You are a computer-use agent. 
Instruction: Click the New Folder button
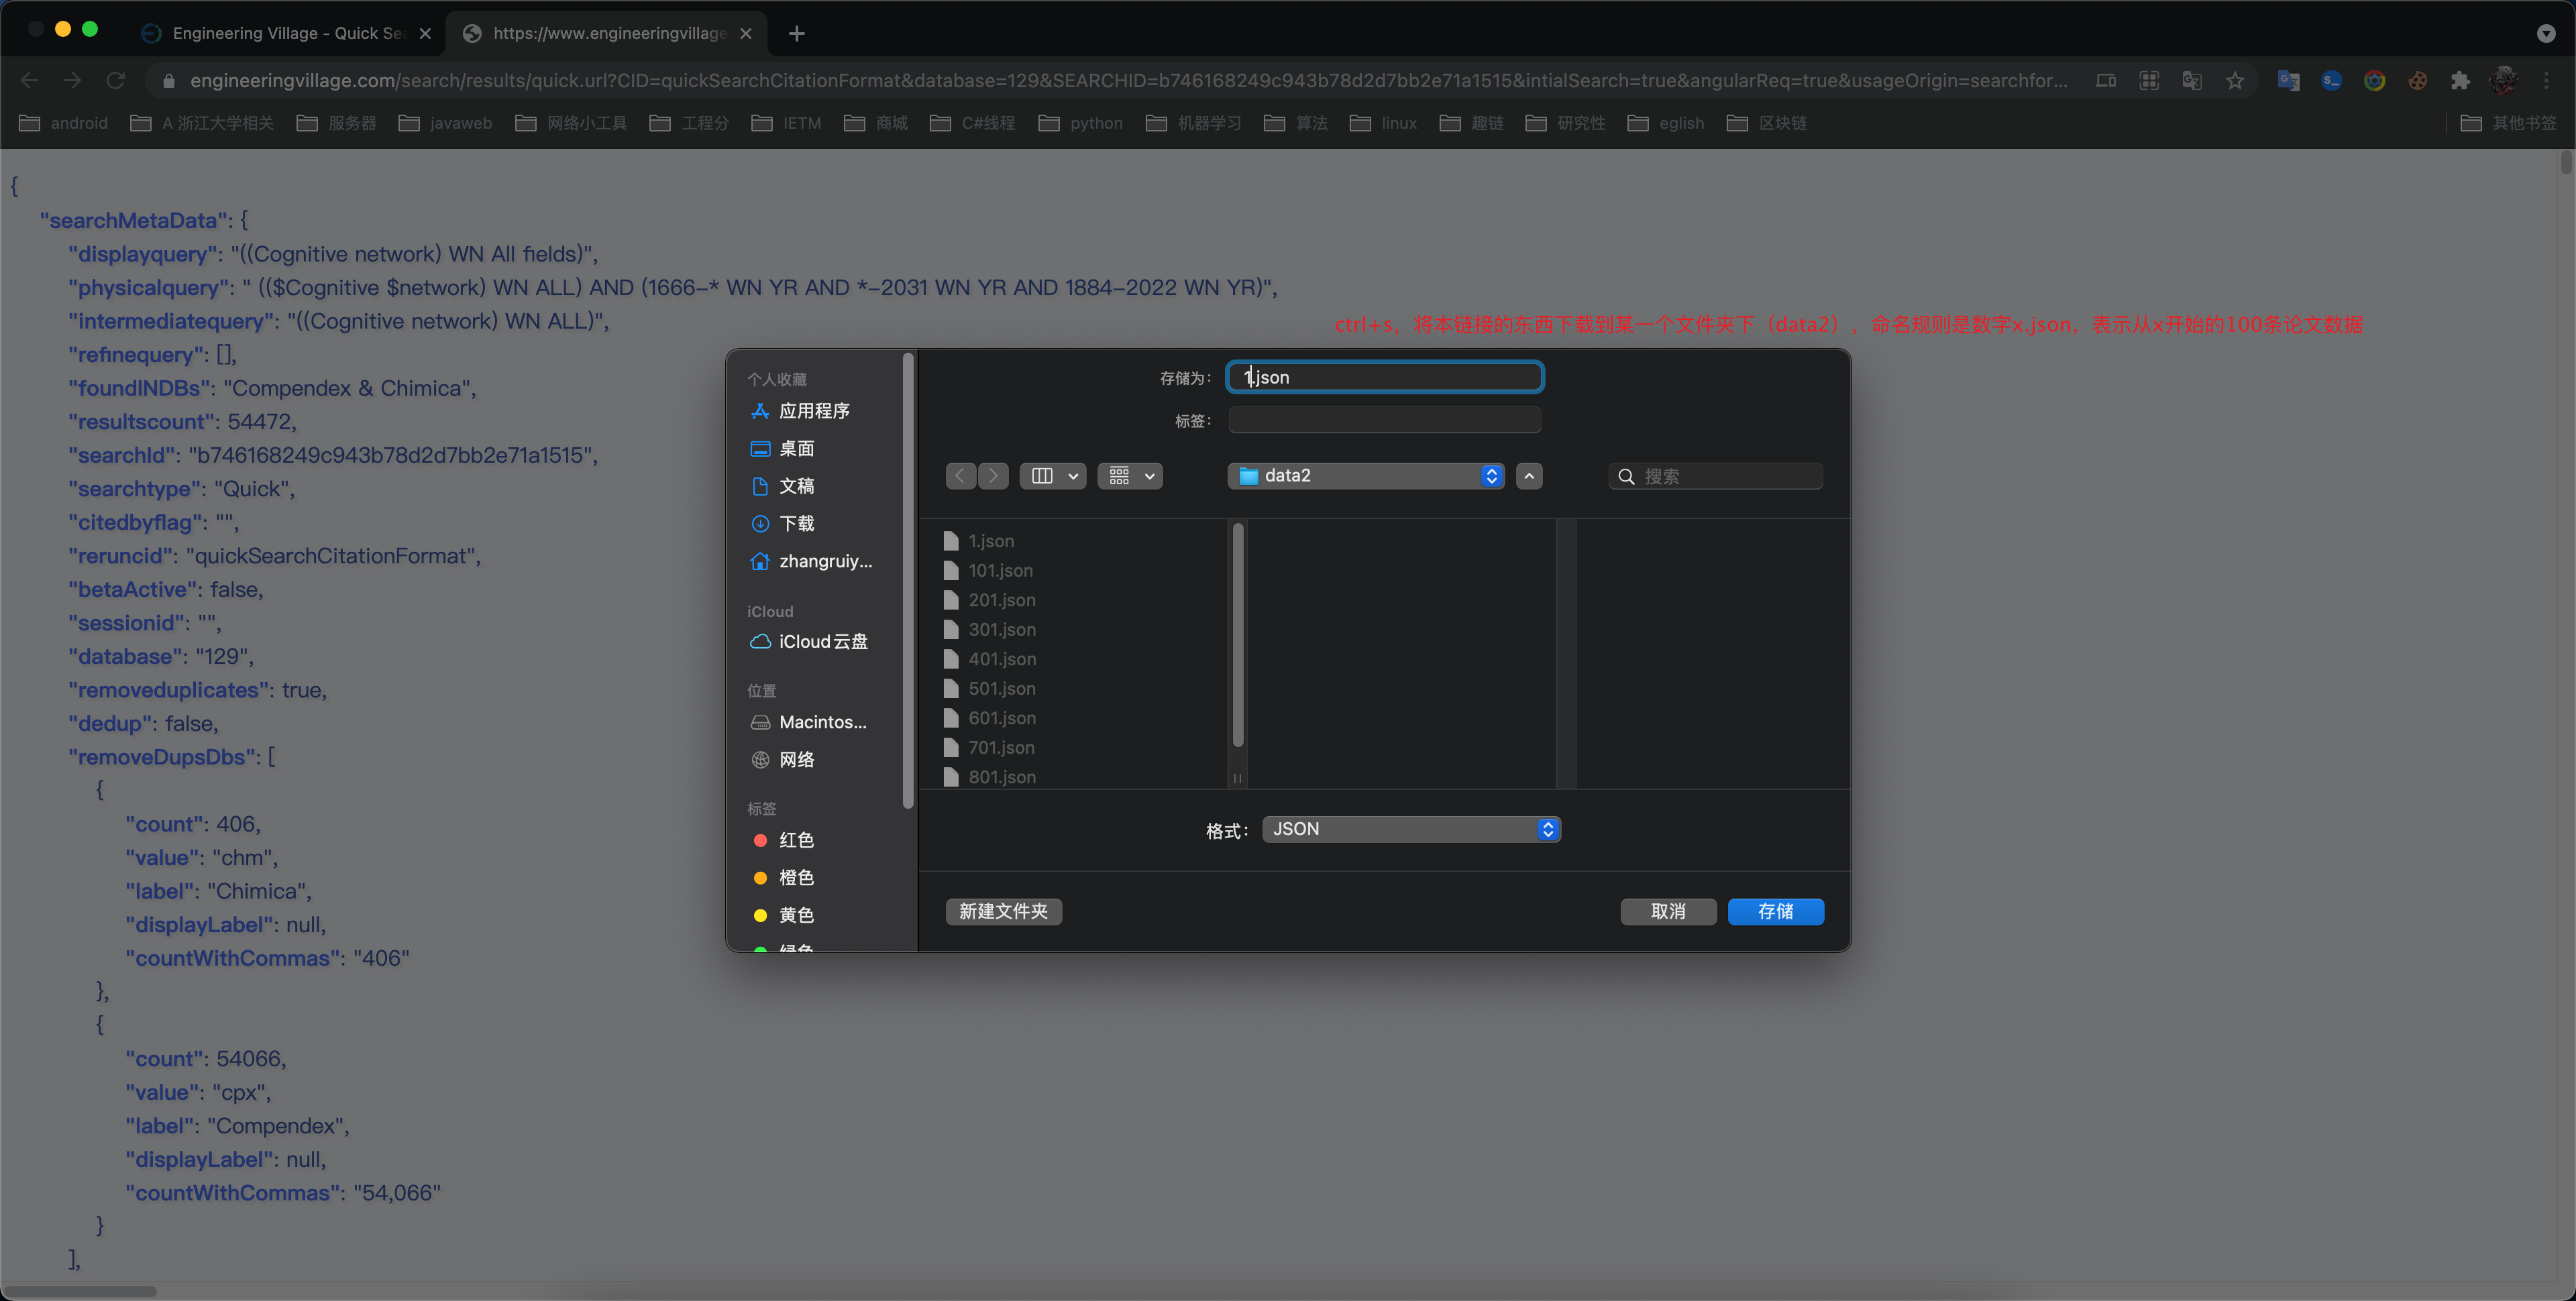(x=1003, y=911)
